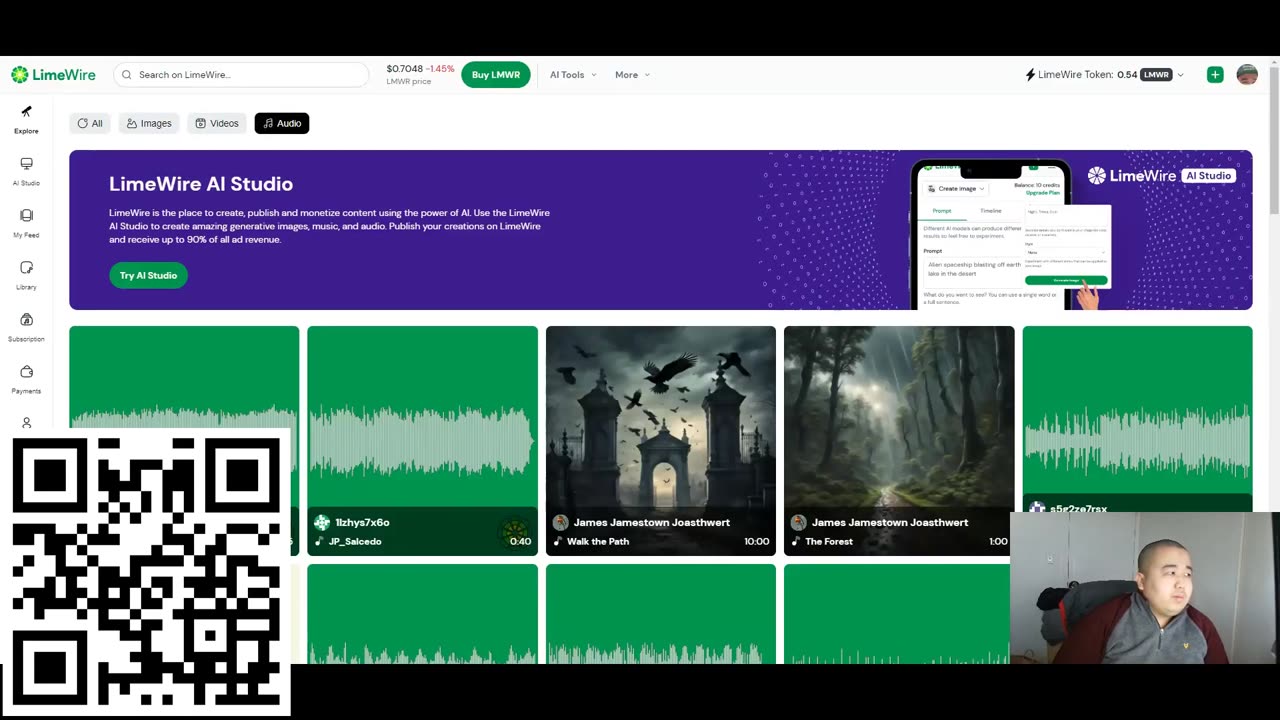Click the 10:00 duration on Walk the Path
This screenshot has height=720, width=1280.
pyautogui.click(x=757, y=541)
